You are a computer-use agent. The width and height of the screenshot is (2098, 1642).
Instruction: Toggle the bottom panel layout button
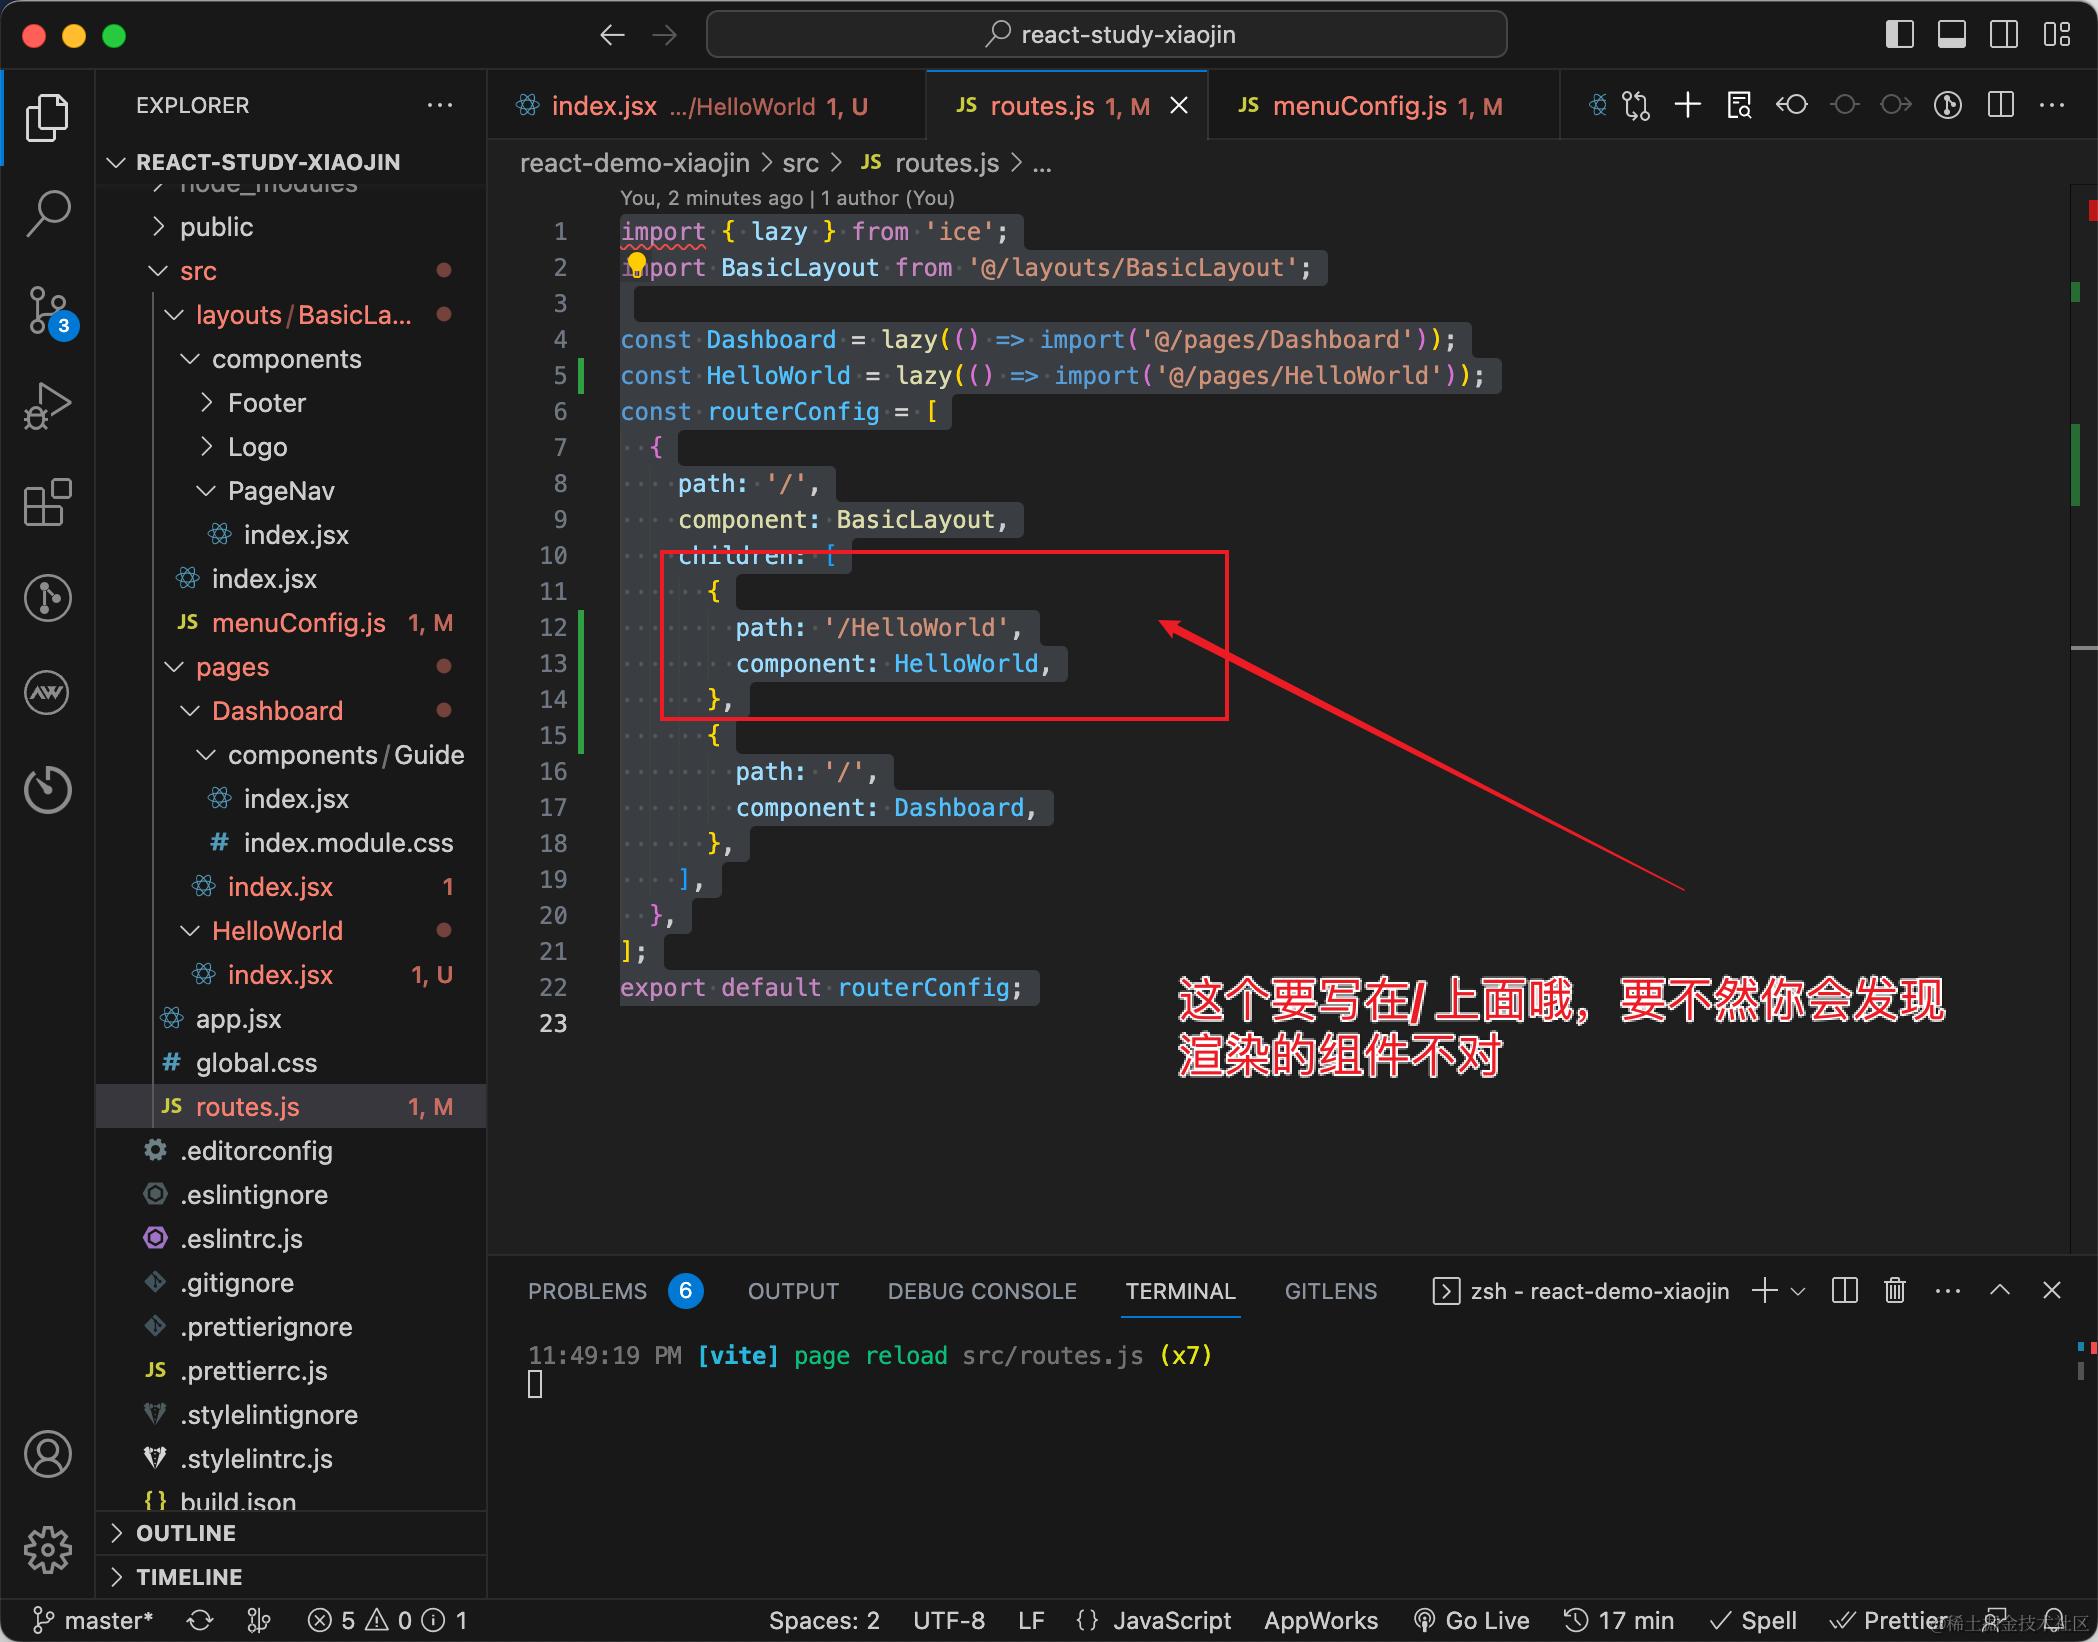point(1951,35)
